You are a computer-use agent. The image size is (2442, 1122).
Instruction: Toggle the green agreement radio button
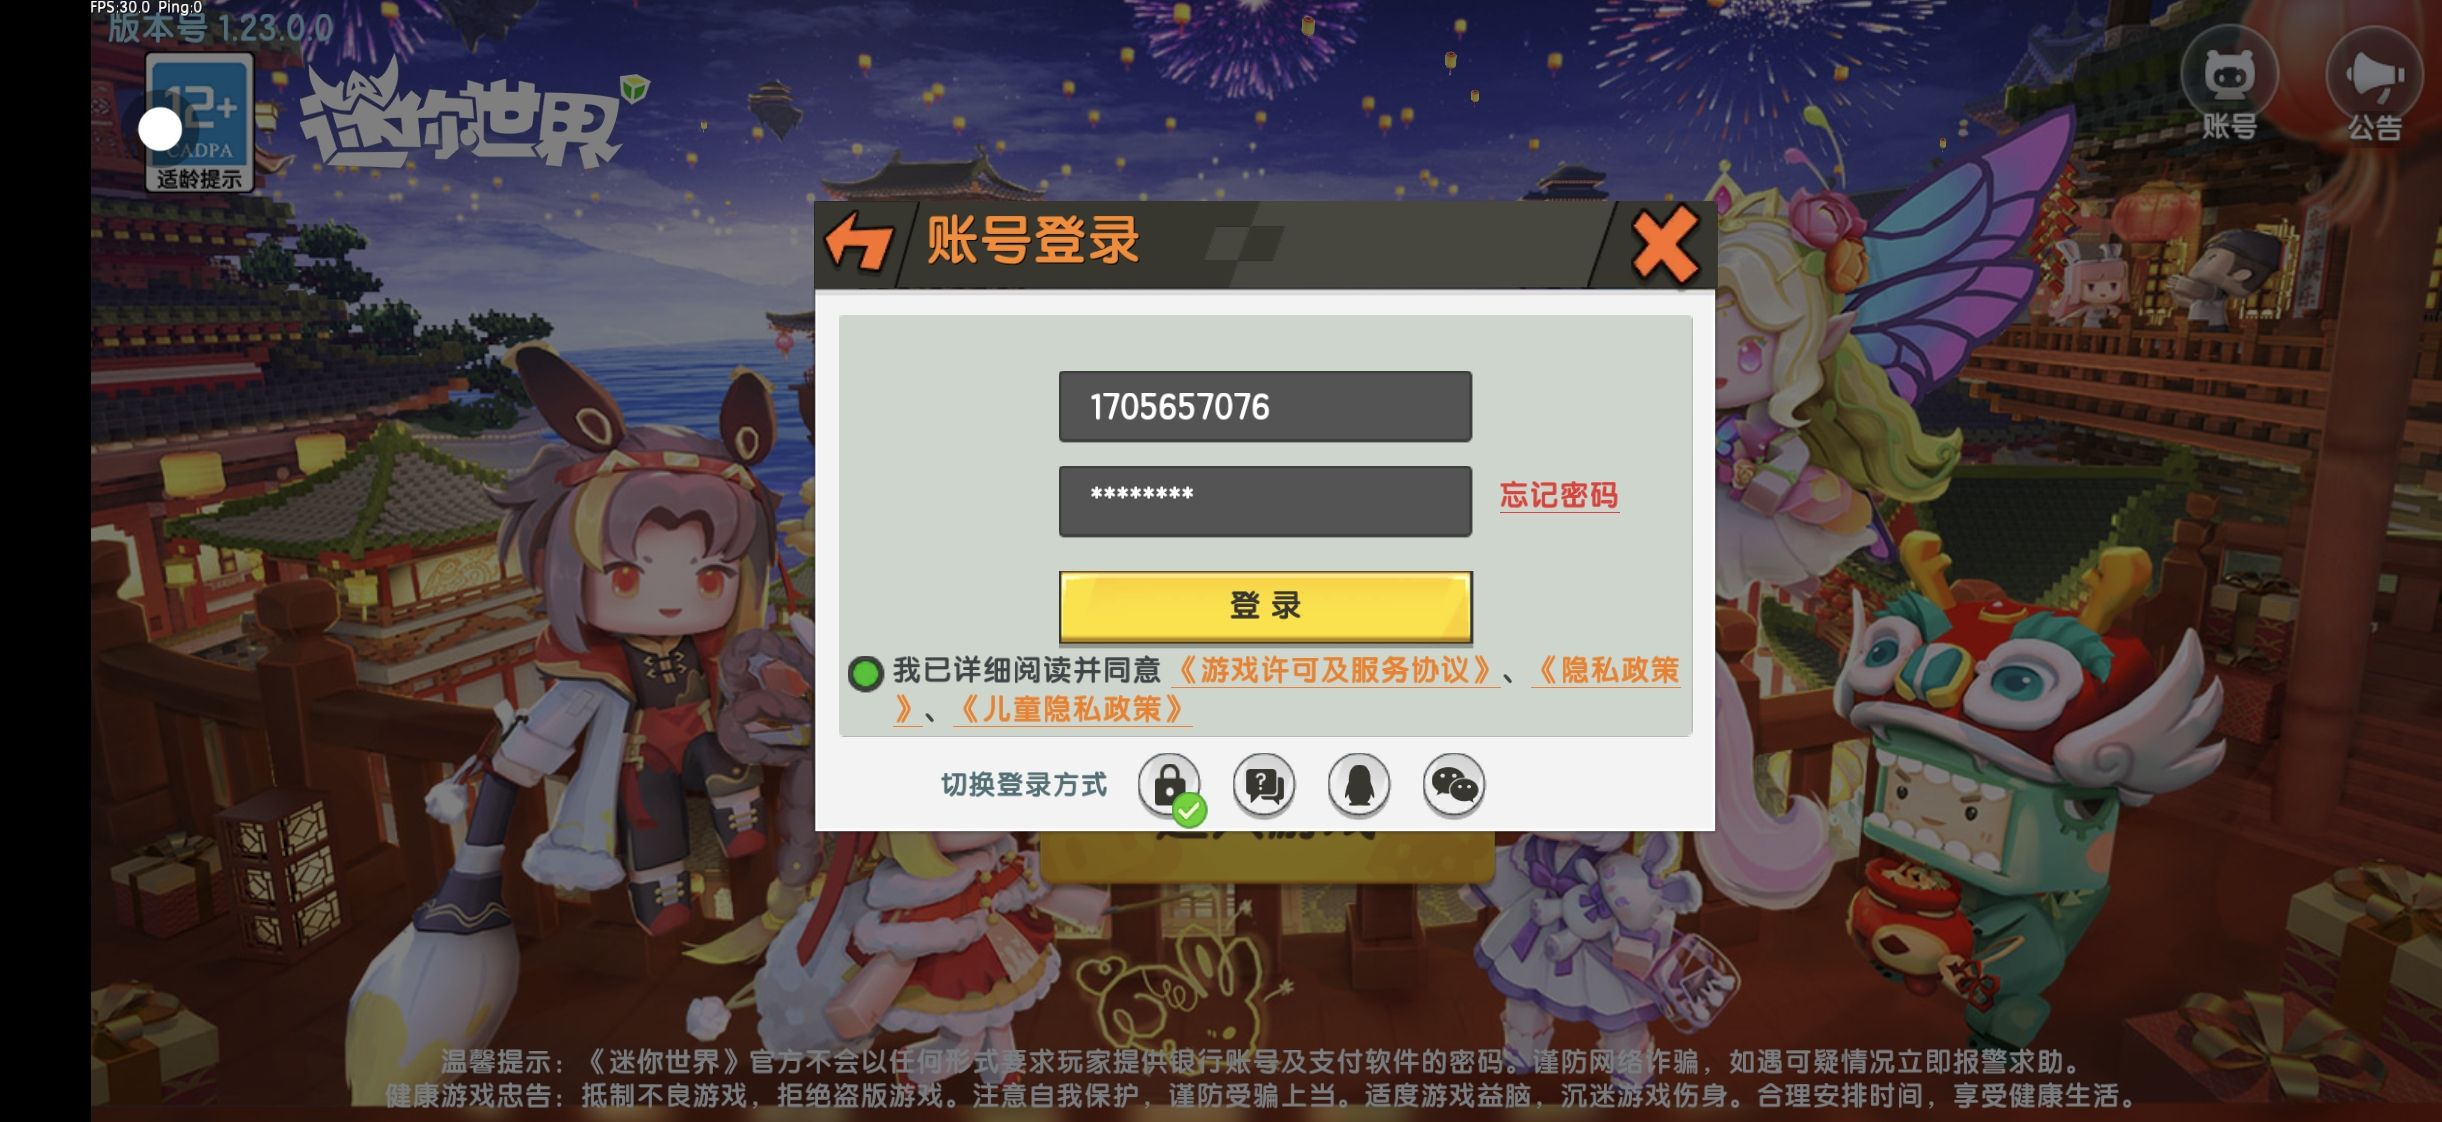865,673
